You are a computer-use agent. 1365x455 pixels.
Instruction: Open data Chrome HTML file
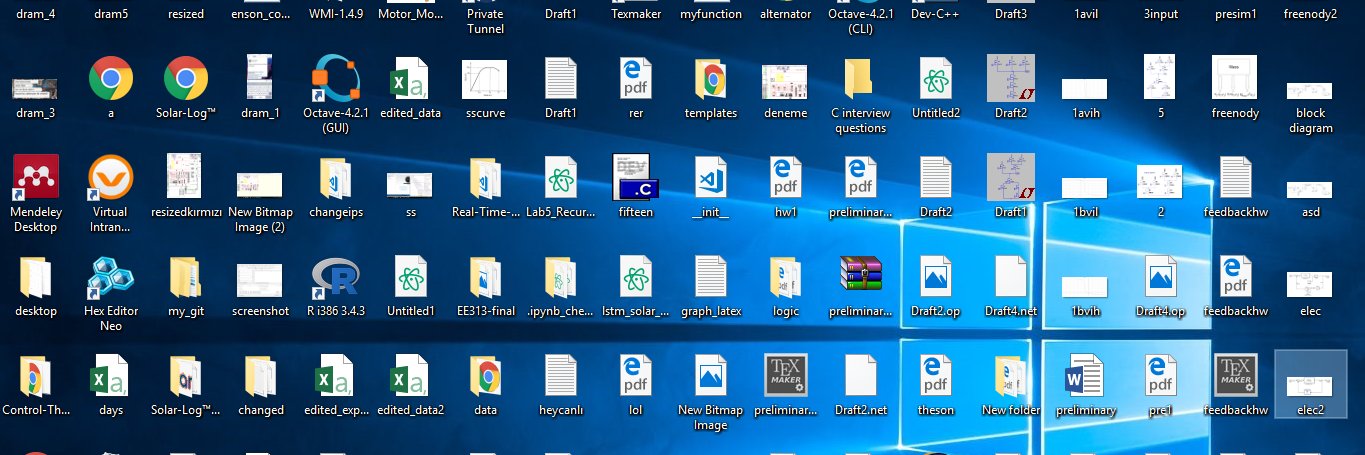pos(486,377)
